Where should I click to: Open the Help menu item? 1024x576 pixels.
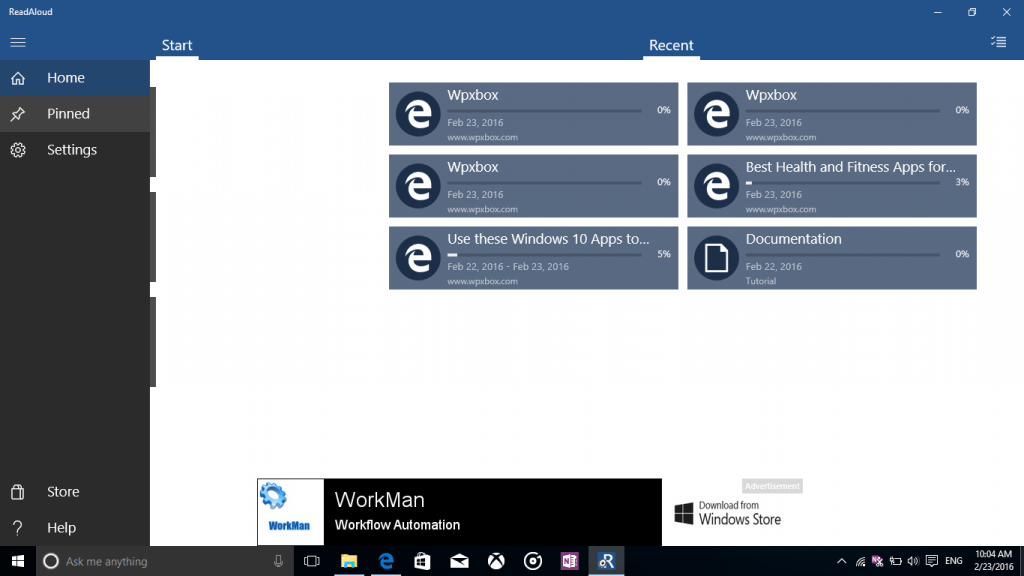click(x=75, y=528)
